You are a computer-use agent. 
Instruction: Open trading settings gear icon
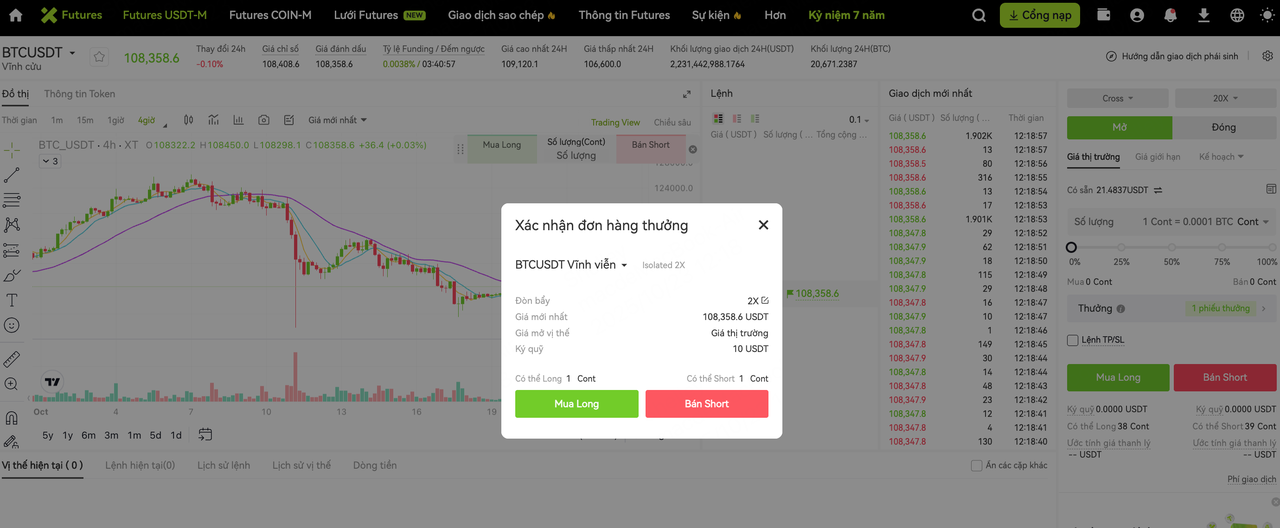[1268, 57]
